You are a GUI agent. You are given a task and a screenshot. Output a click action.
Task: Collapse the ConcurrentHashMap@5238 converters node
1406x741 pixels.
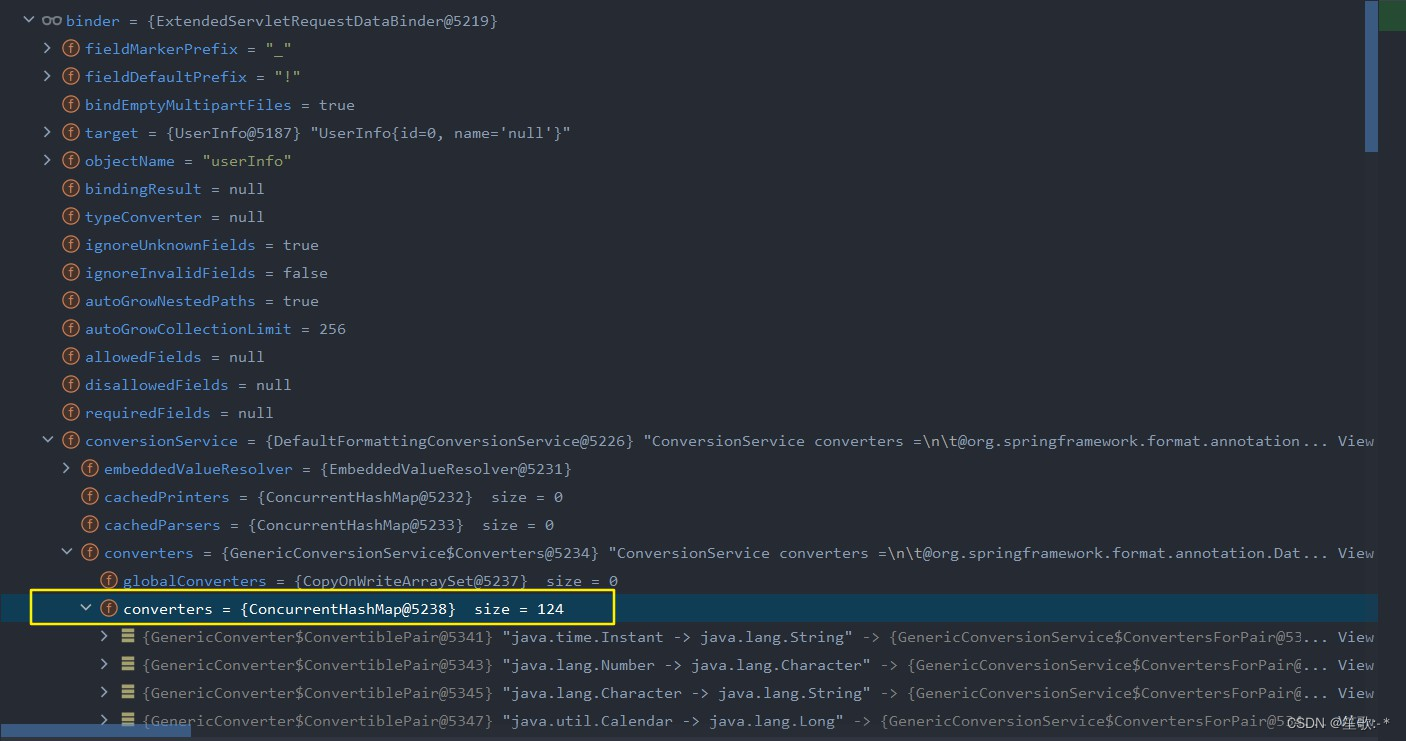pyautogui.click(x=86, y=608)
